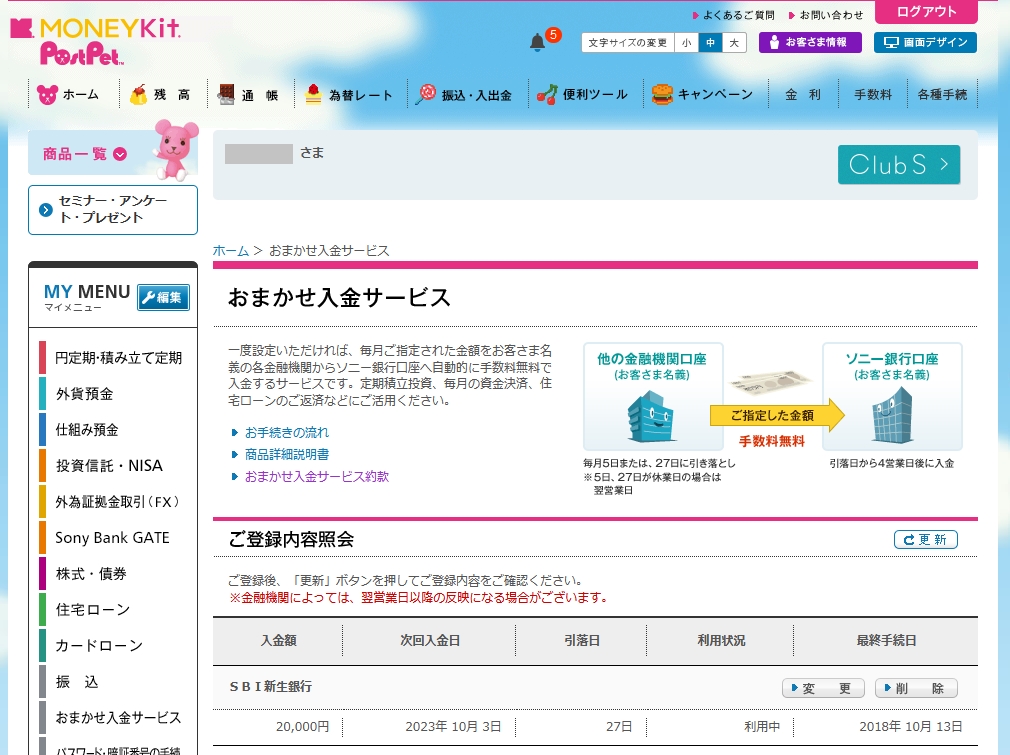Screen dimensions: 1010x755
Task: Expand the 商品一覧 dropdown
Action: coord(84,154)
